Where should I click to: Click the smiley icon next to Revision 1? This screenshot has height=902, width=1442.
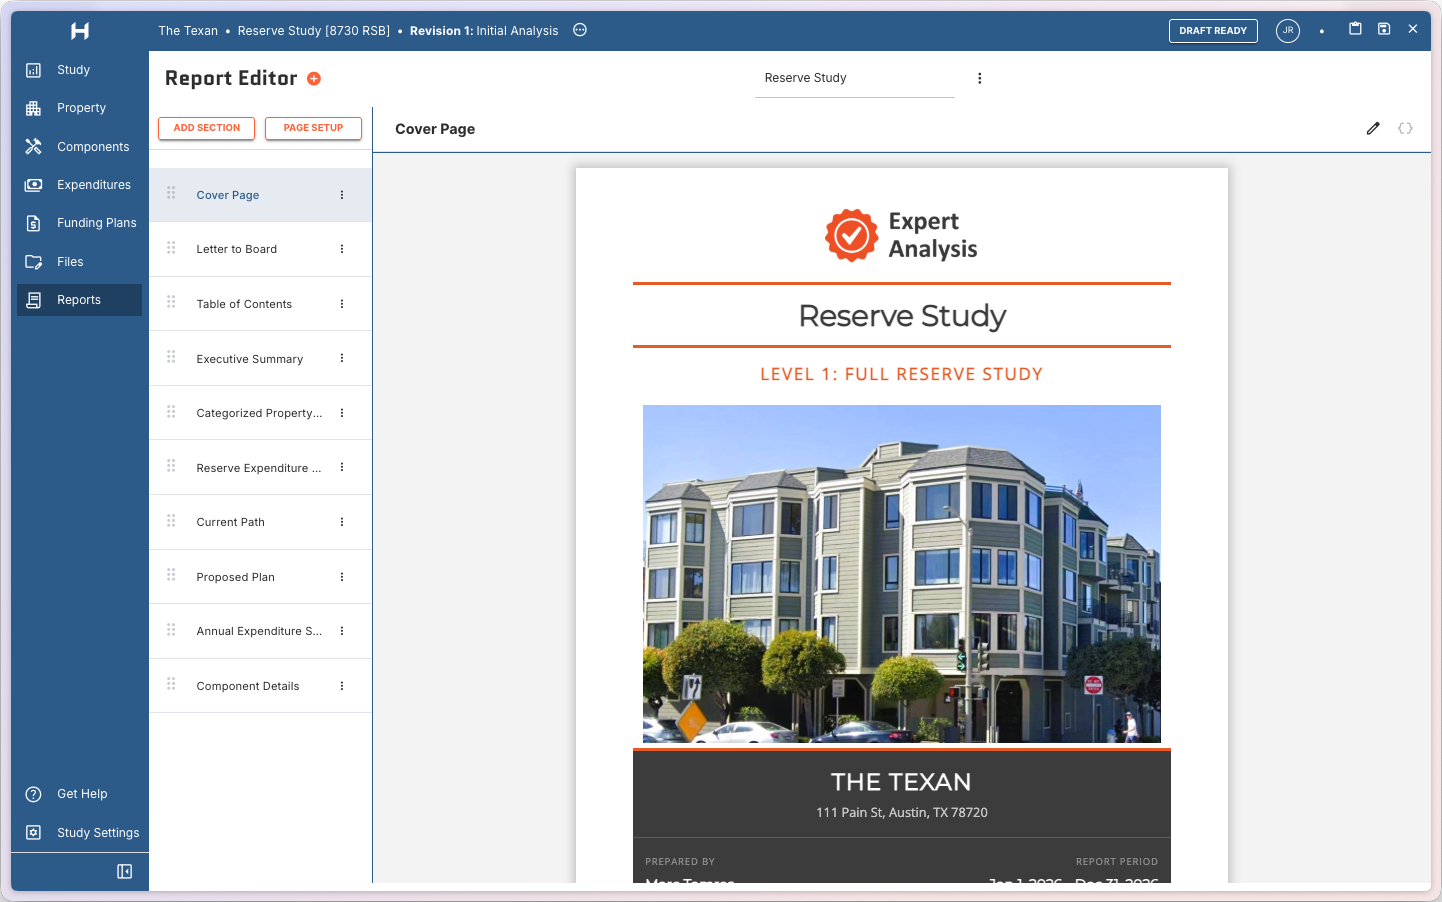[x=580, y=30]
